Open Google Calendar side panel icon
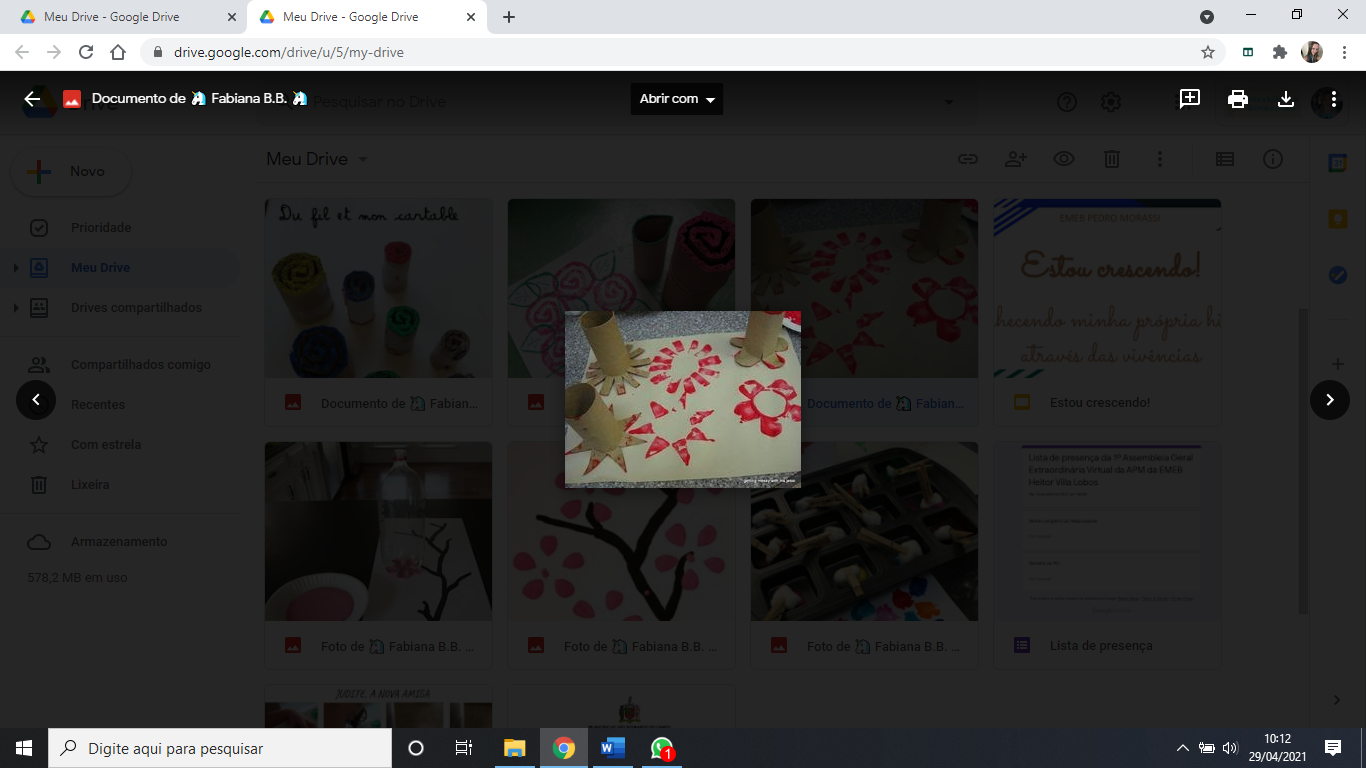The image size is (1366, 768). [1337, 163]
